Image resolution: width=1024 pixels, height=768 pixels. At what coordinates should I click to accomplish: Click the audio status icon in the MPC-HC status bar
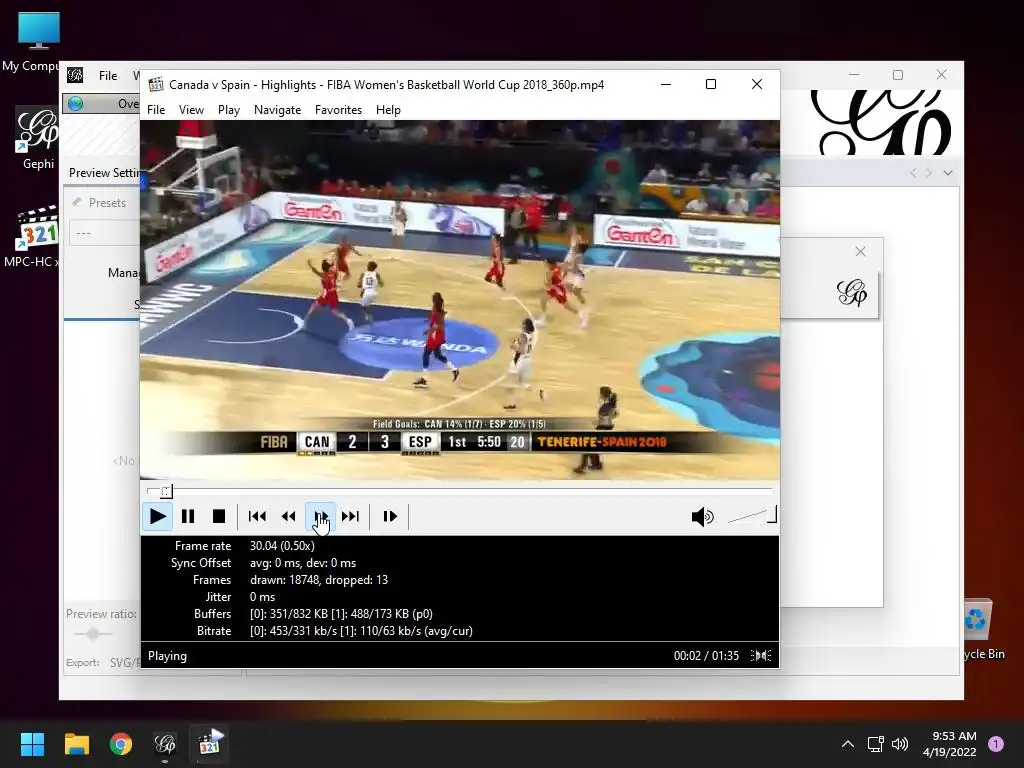click(x=761, y=656)
